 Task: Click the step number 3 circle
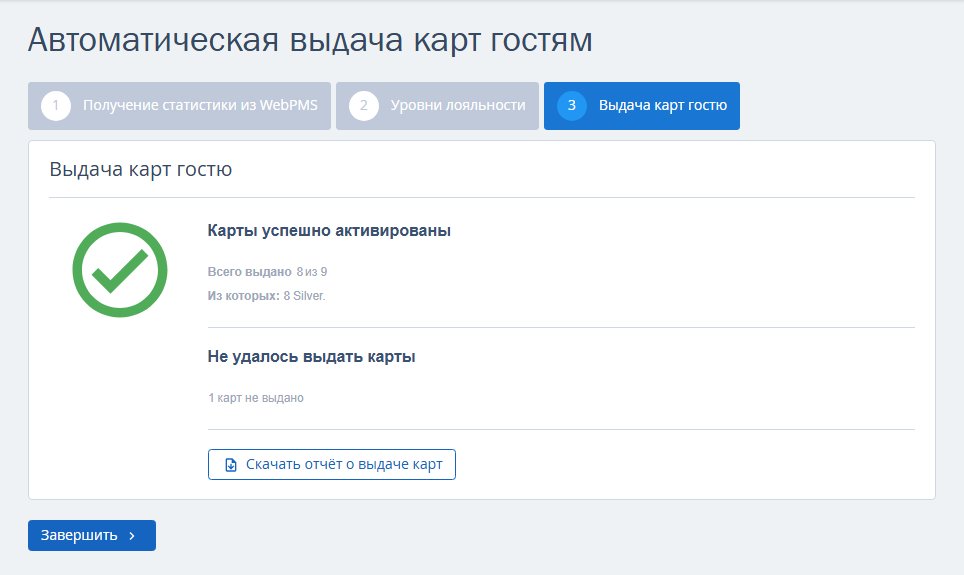click(572, 106)
